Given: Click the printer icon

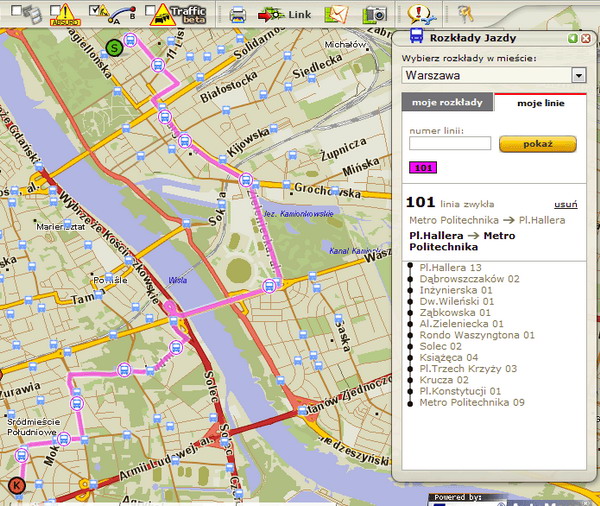Looking at the screenshot, I should [237, 15].
